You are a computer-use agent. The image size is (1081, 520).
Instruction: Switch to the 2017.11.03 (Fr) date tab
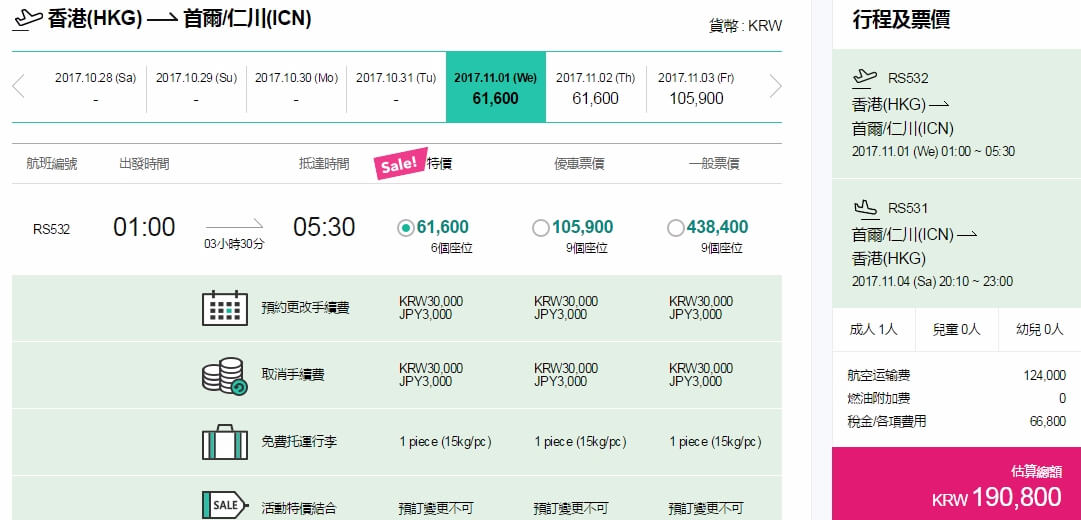pyautogui.click(x=696, y=88)
